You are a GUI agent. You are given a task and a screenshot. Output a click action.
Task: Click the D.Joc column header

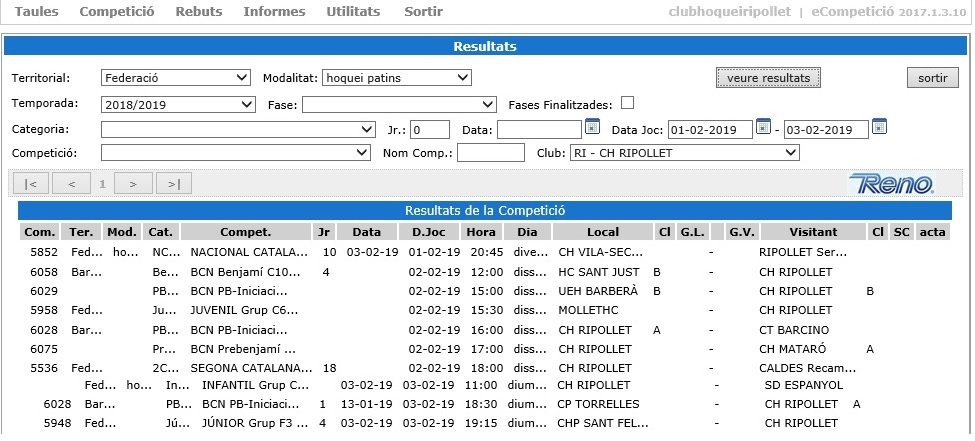tap(428, 232)
